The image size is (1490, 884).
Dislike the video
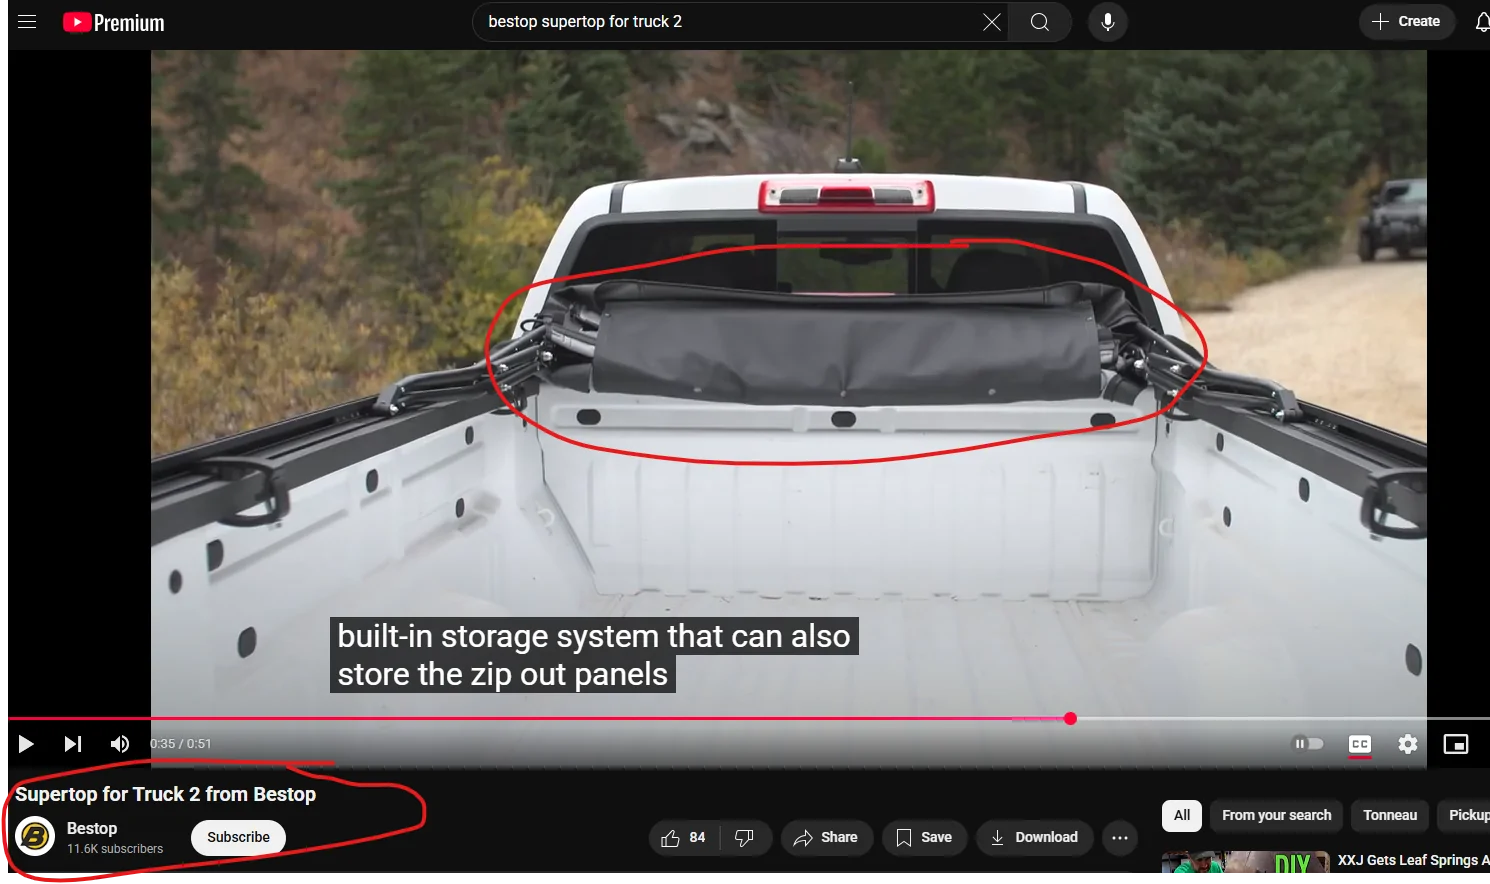pyautogui.click(x=745, y=838)
